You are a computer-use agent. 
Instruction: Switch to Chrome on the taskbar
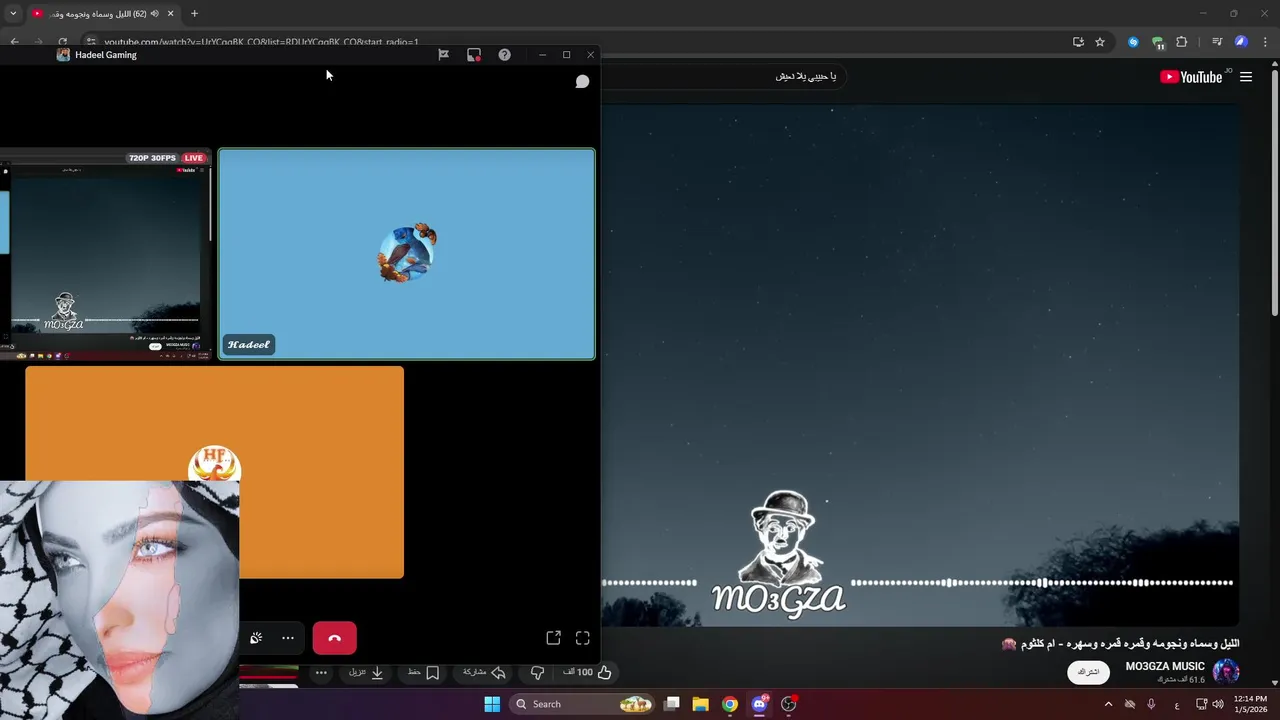coord(730,704)
